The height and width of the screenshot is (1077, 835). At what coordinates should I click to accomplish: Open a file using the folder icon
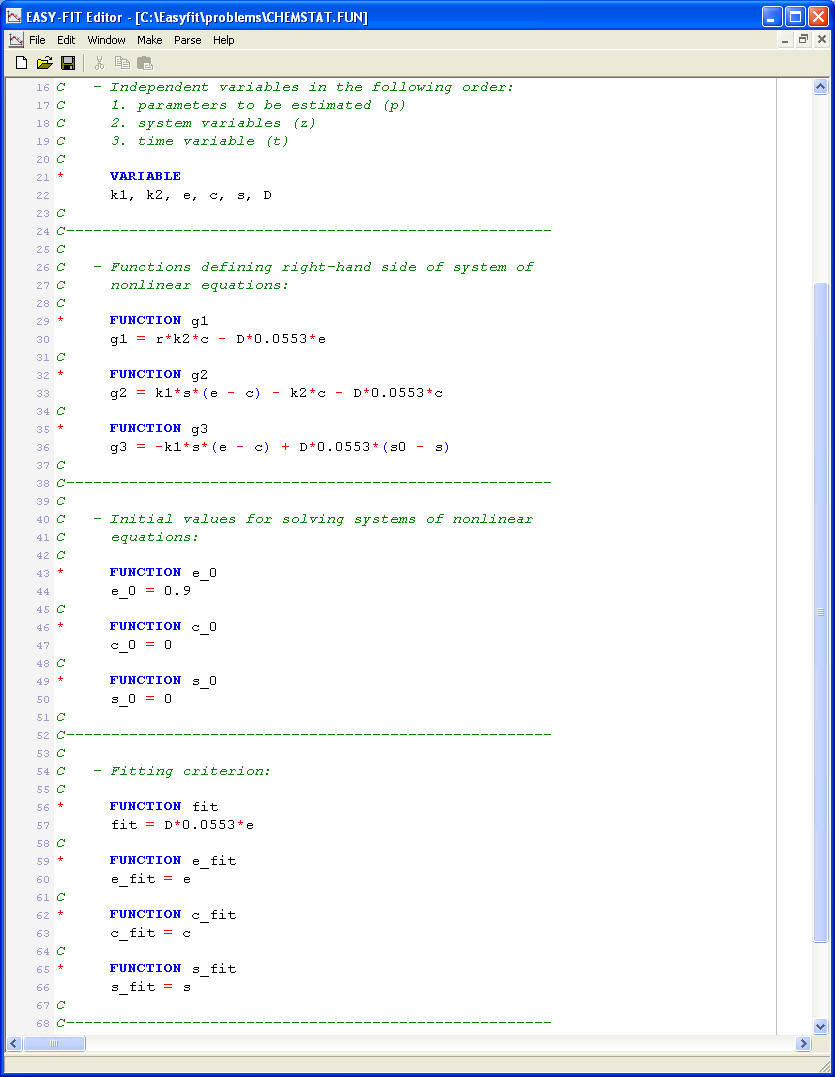tap(44, 63)
